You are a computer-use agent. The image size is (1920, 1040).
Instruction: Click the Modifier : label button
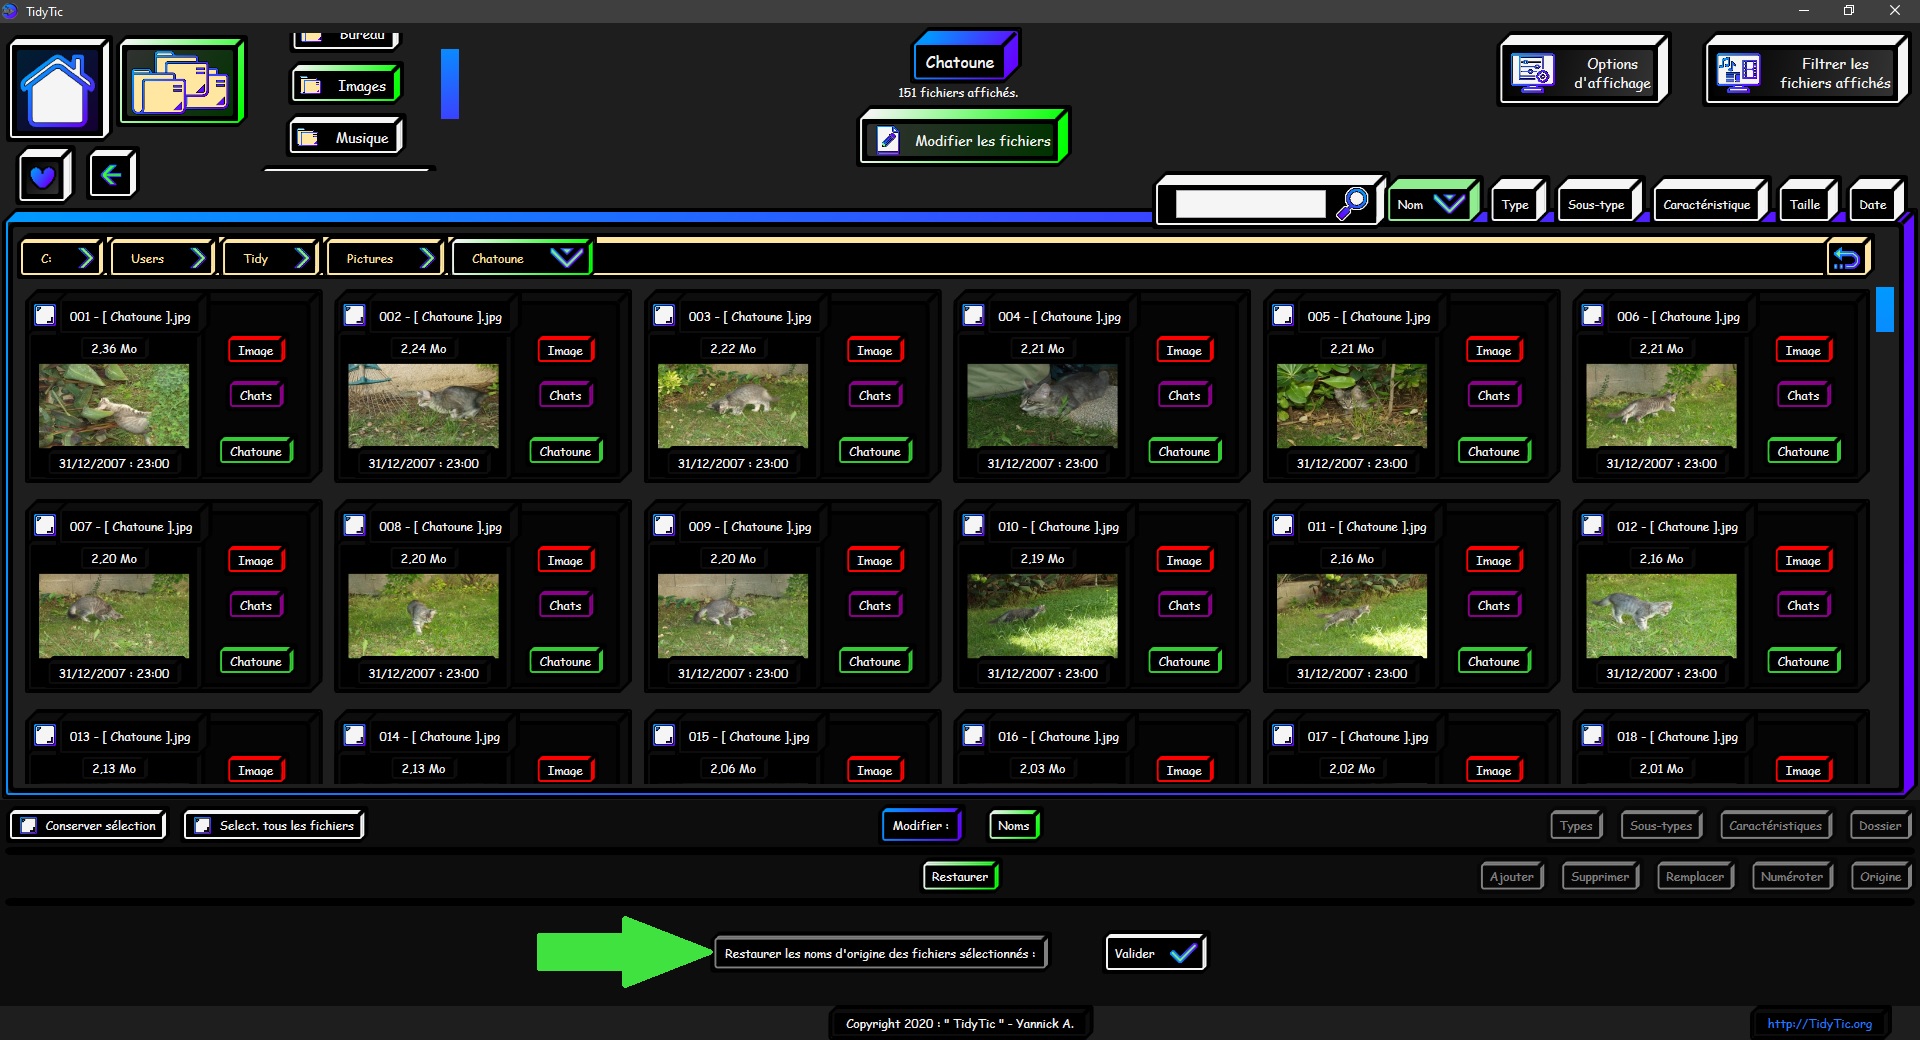tap(921, 825)
